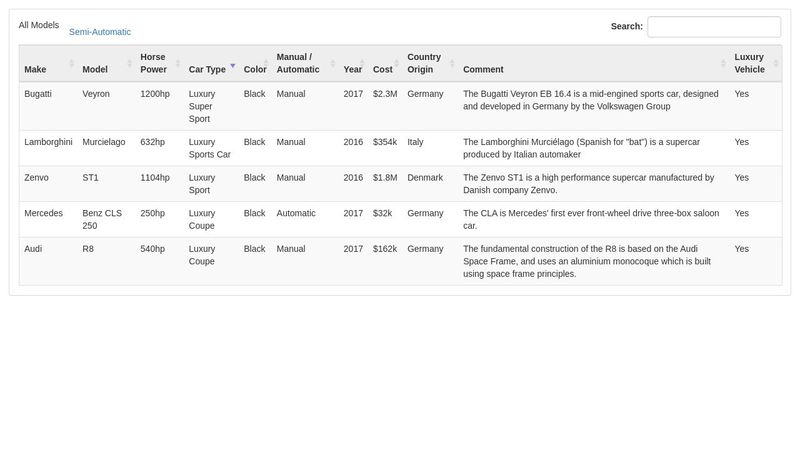Click the Comment column sort arrows
Image resolution: width=800 pixels, height=450 pixels.
click(723, 63)
